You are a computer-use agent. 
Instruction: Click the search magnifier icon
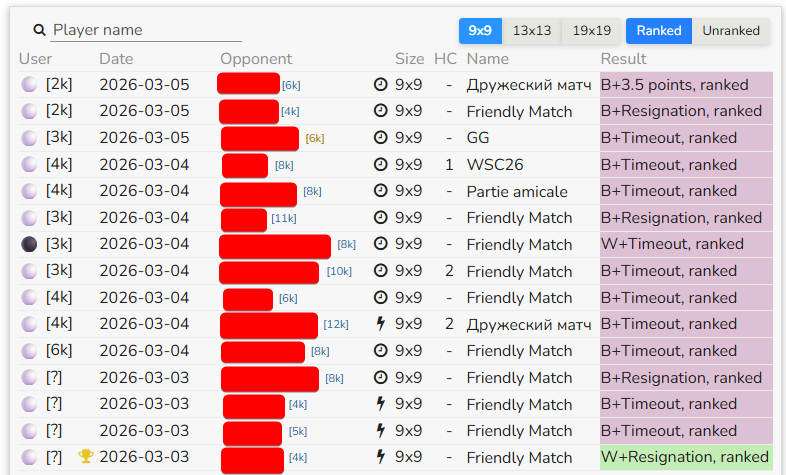pyautogui.click(x=39, y=30)
